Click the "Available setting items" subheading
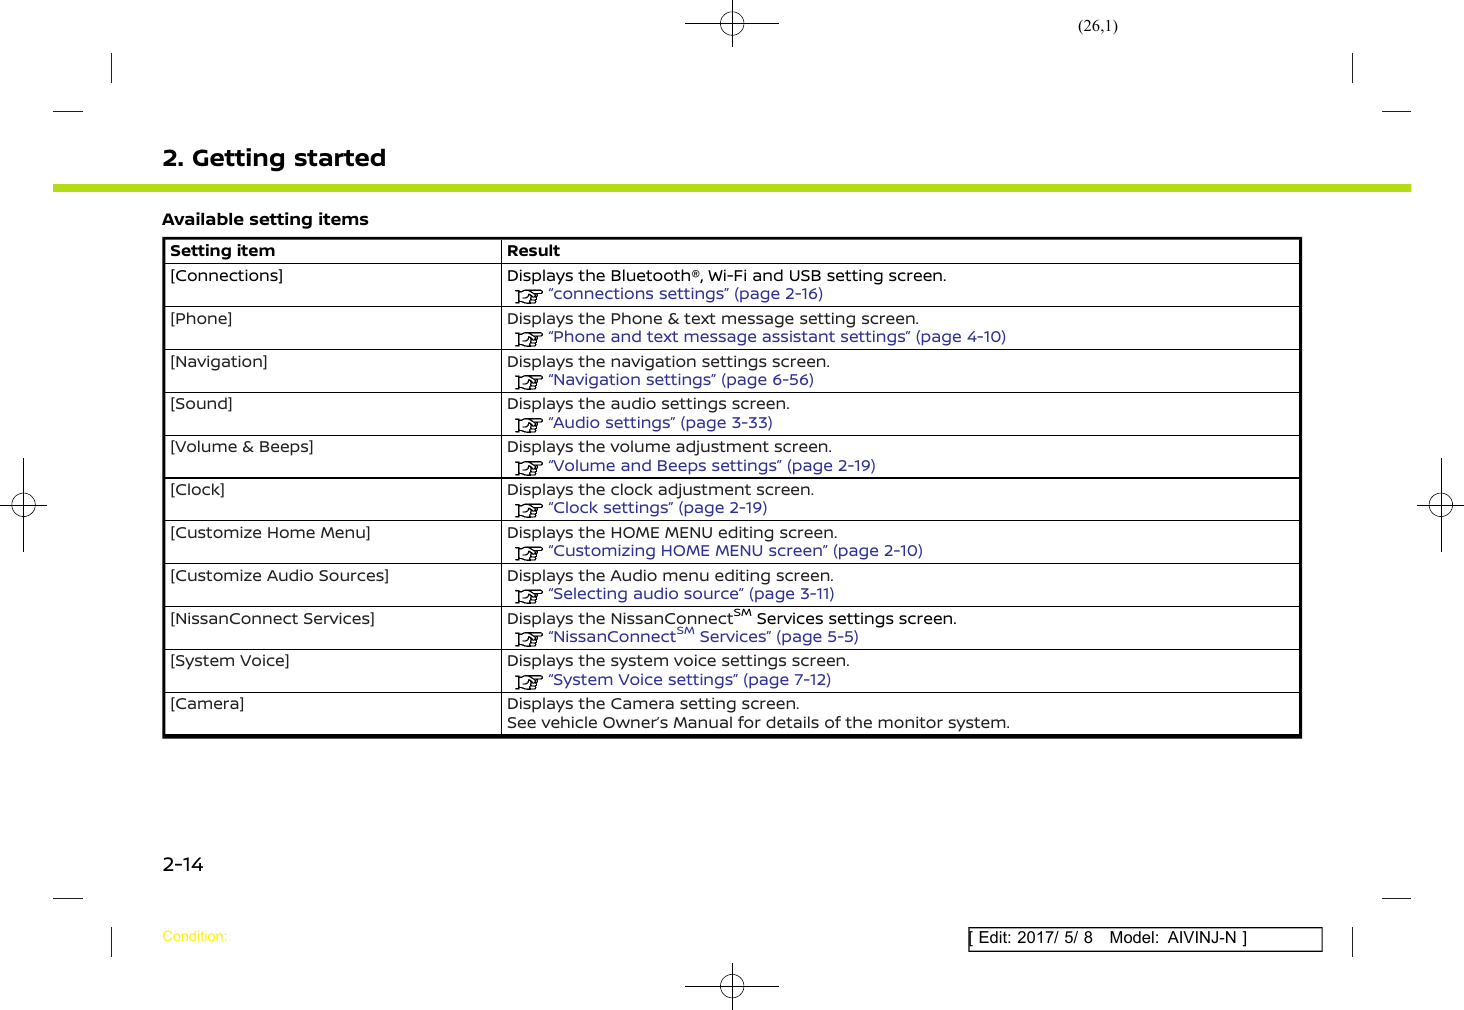 point(265,219)
